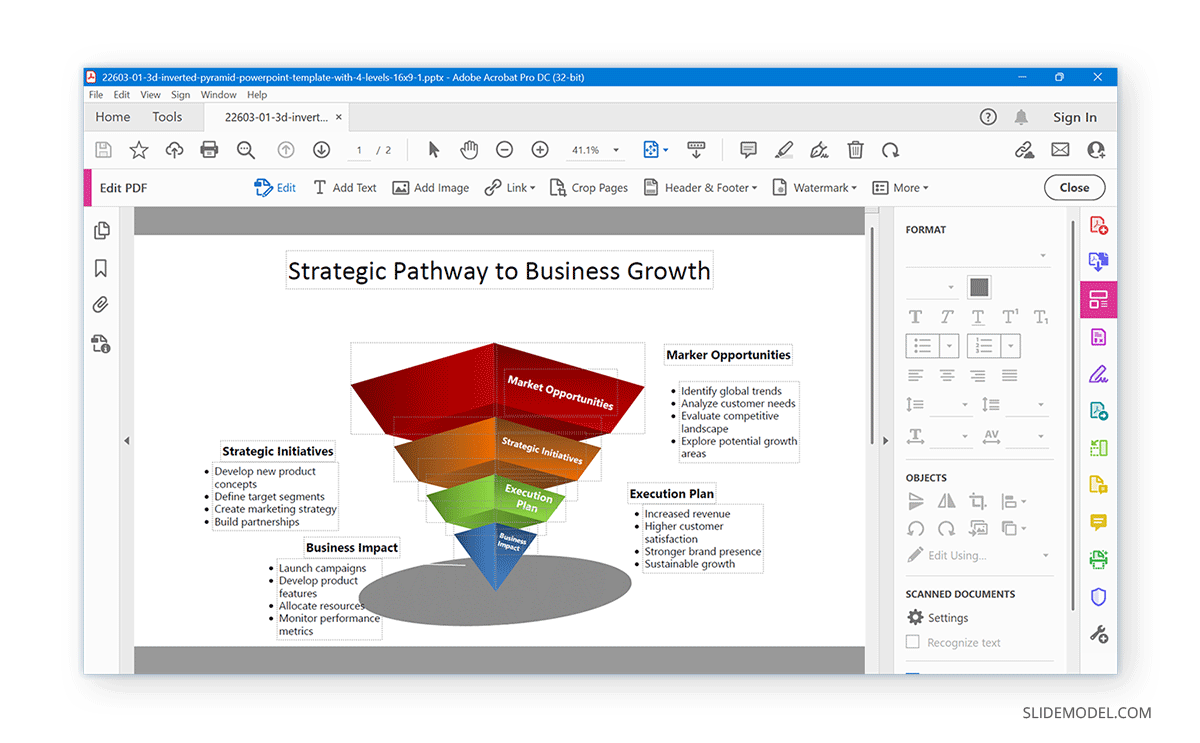Screen dimensions: 1200x743
Task: Align text left
Action: point(915,376)
